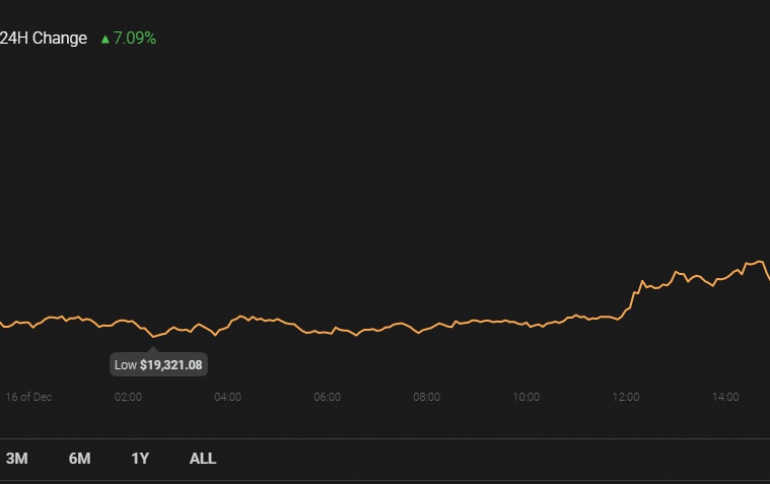Image resolution: width=770 pixels, height=484 pixels.
Task: Click the 14:00 time axis label
Action: point(726,397)
